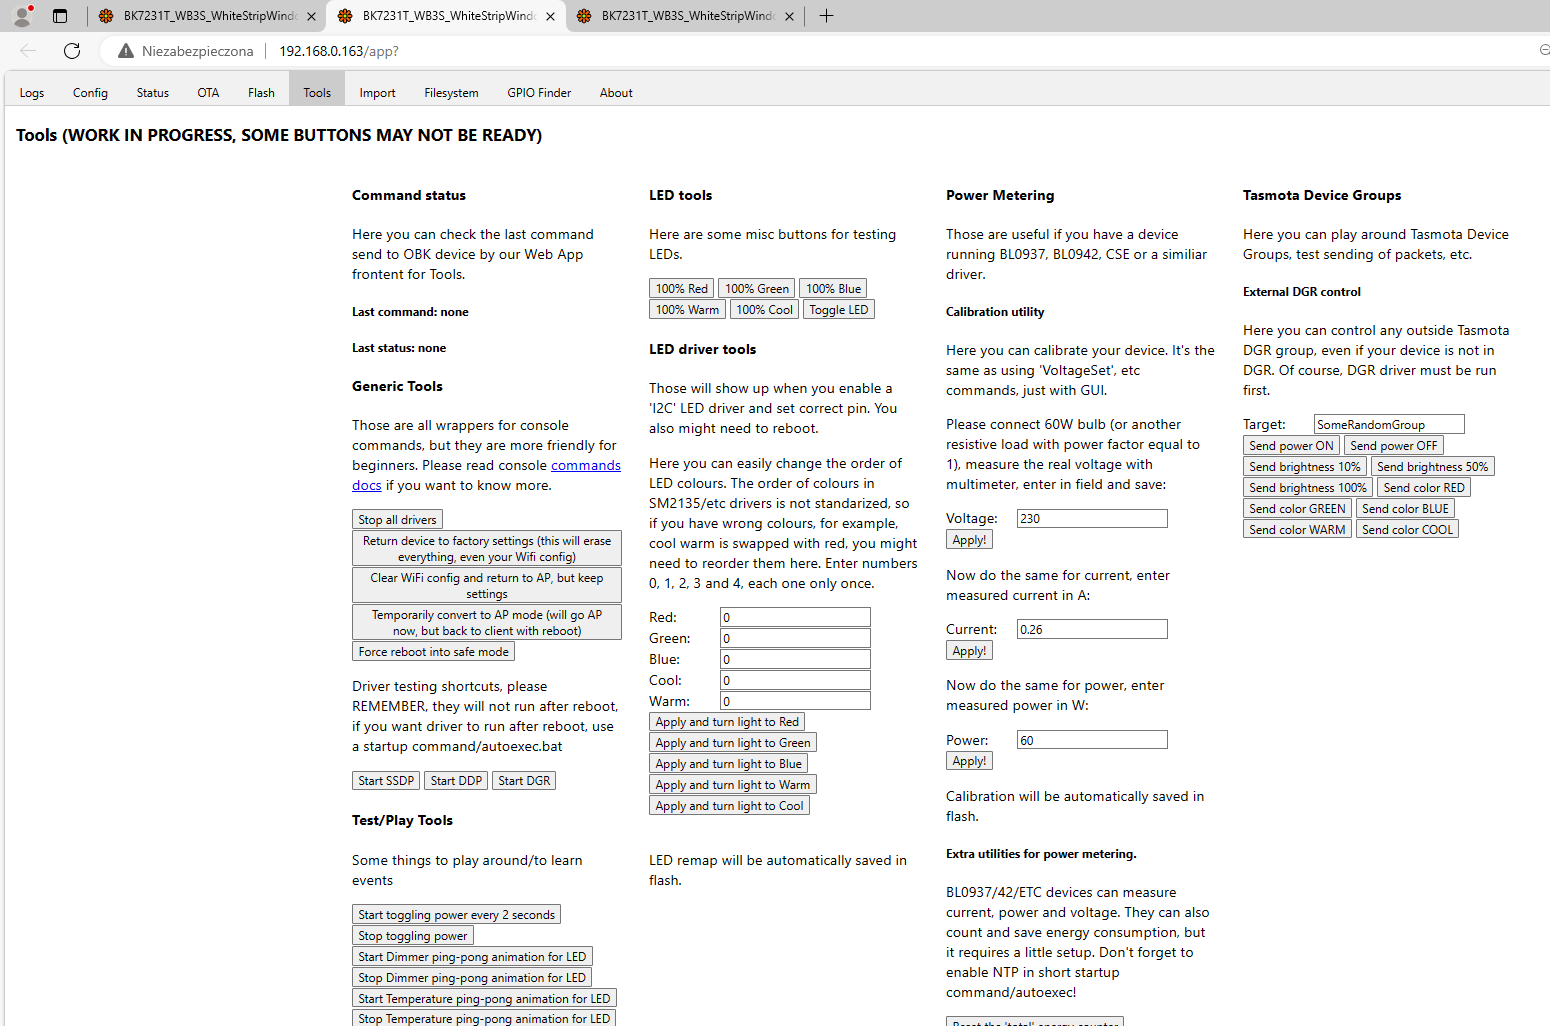Click 100% Warm LED button
The width and height of the screenshot is (1550, 1026).
[x=687, y=310]
